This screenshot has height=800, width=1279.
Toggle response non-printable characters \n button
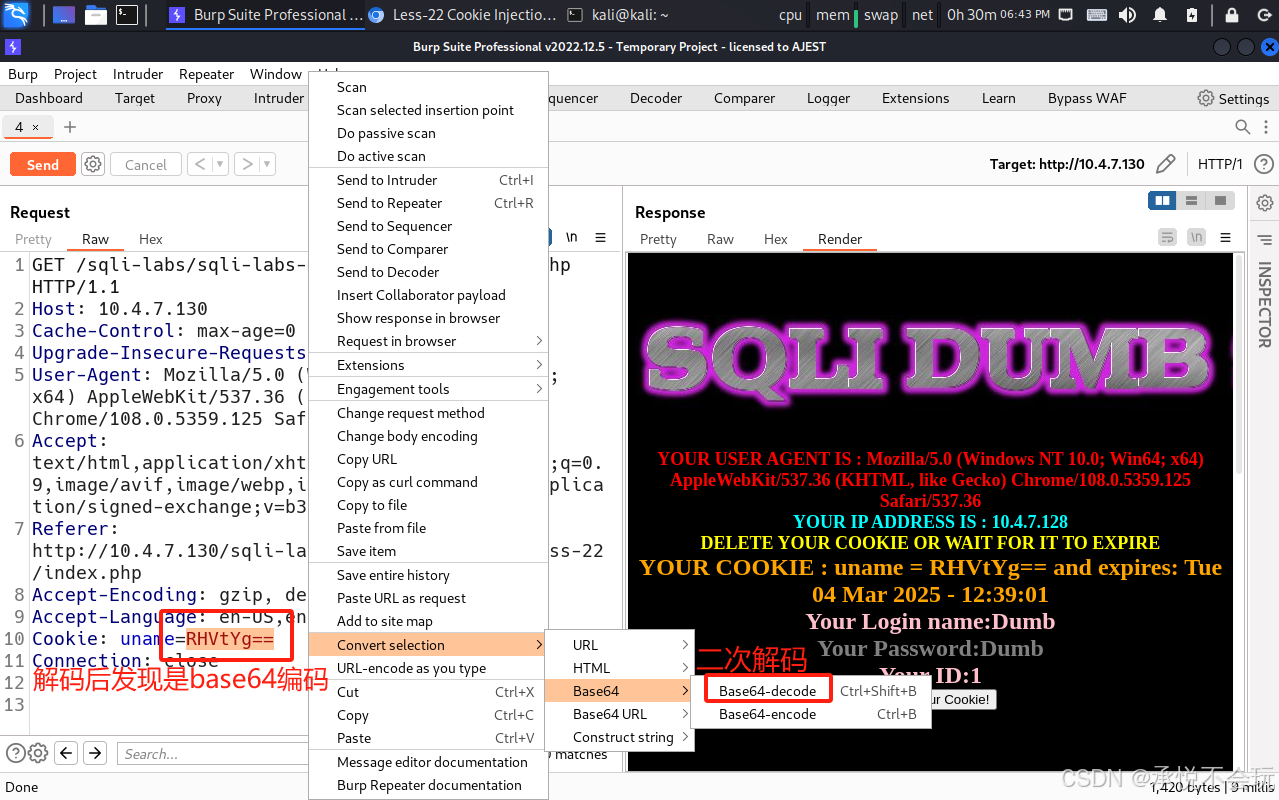coord(1196,237)
